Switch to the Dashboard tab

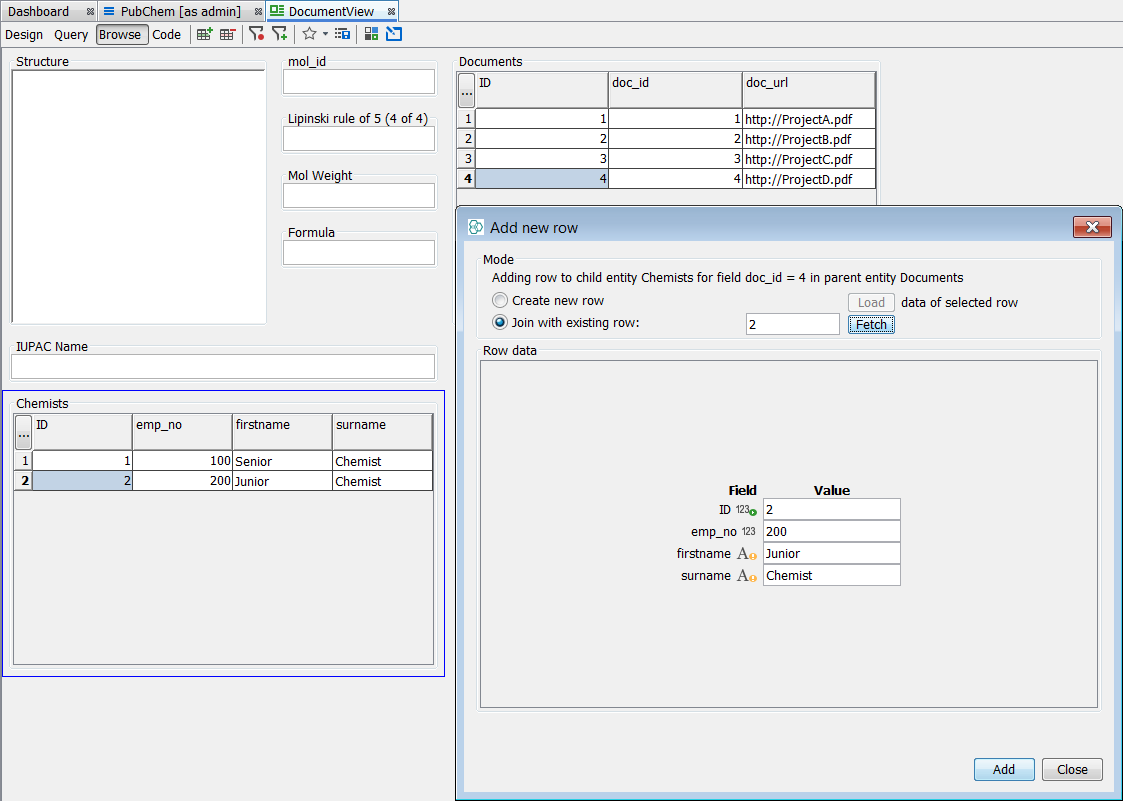point(40,11)
